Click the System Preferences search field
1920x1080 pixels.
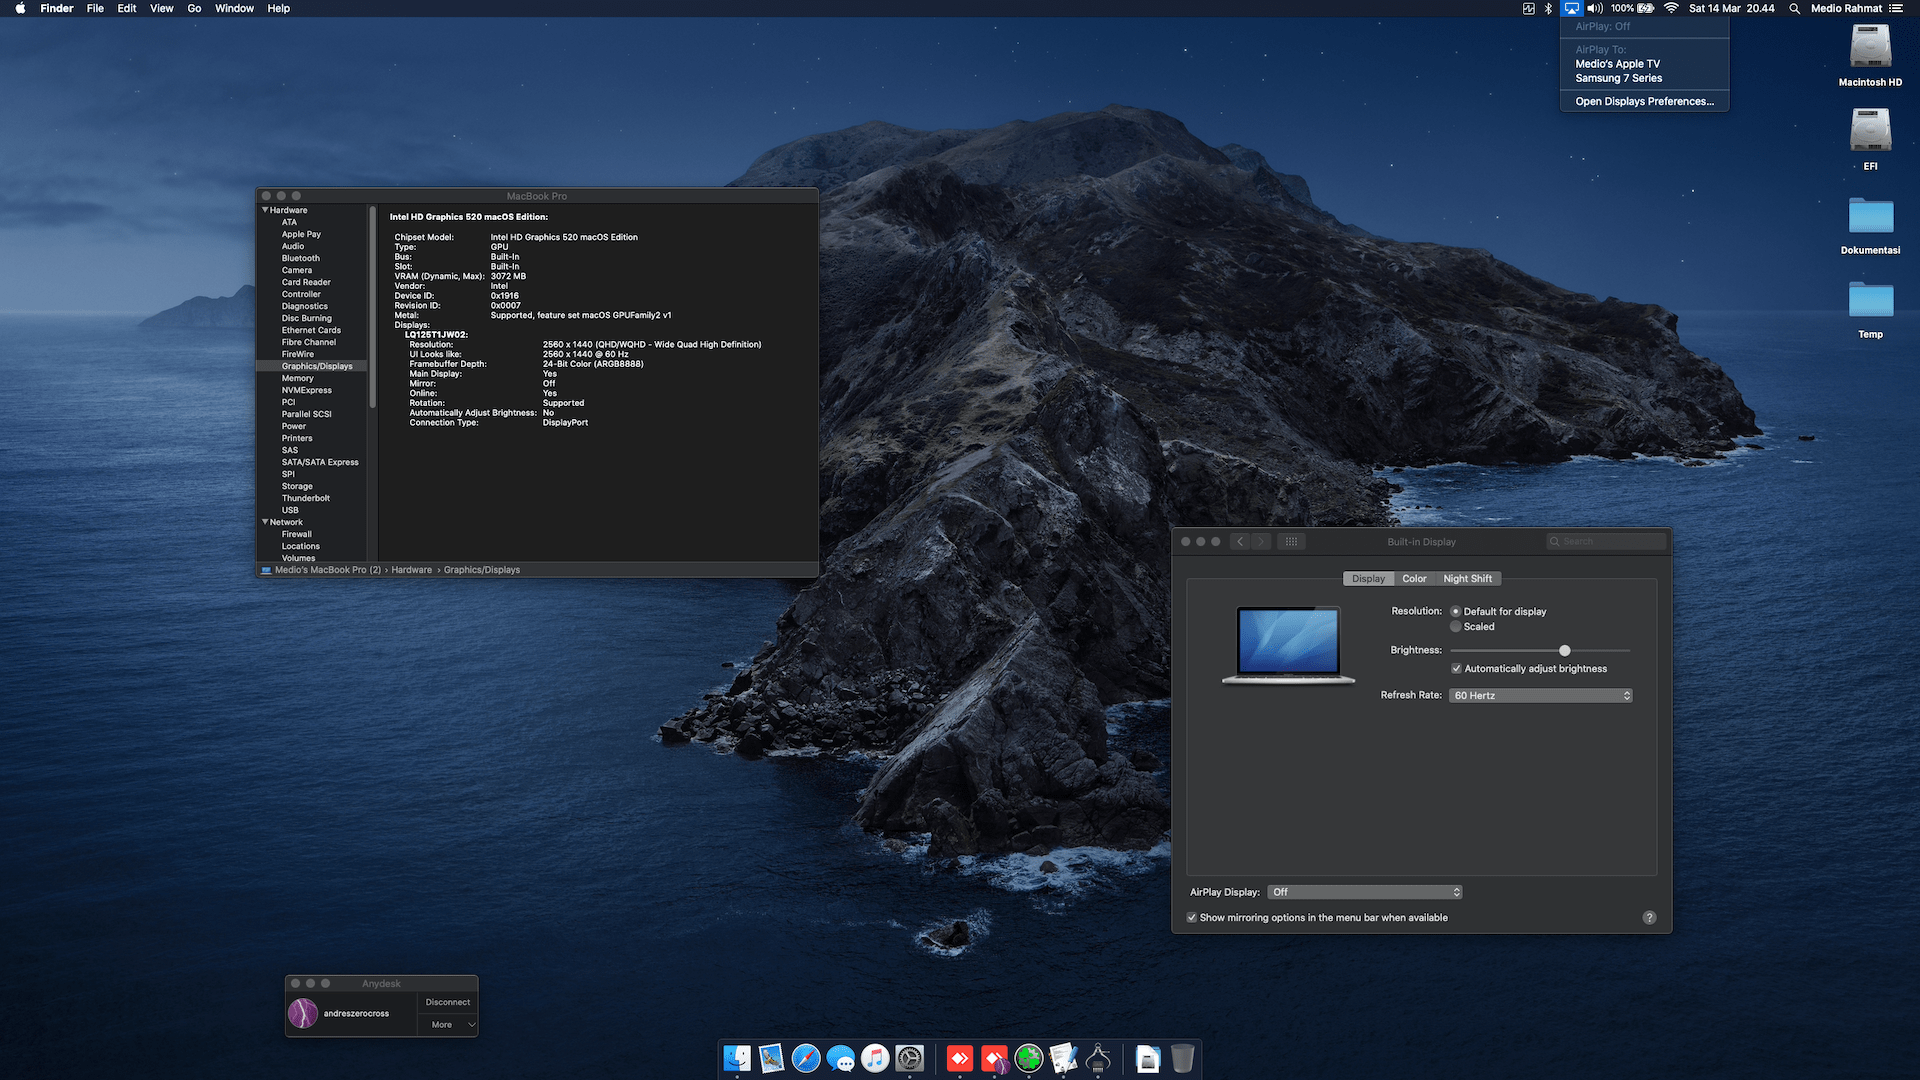point(1606,541)
